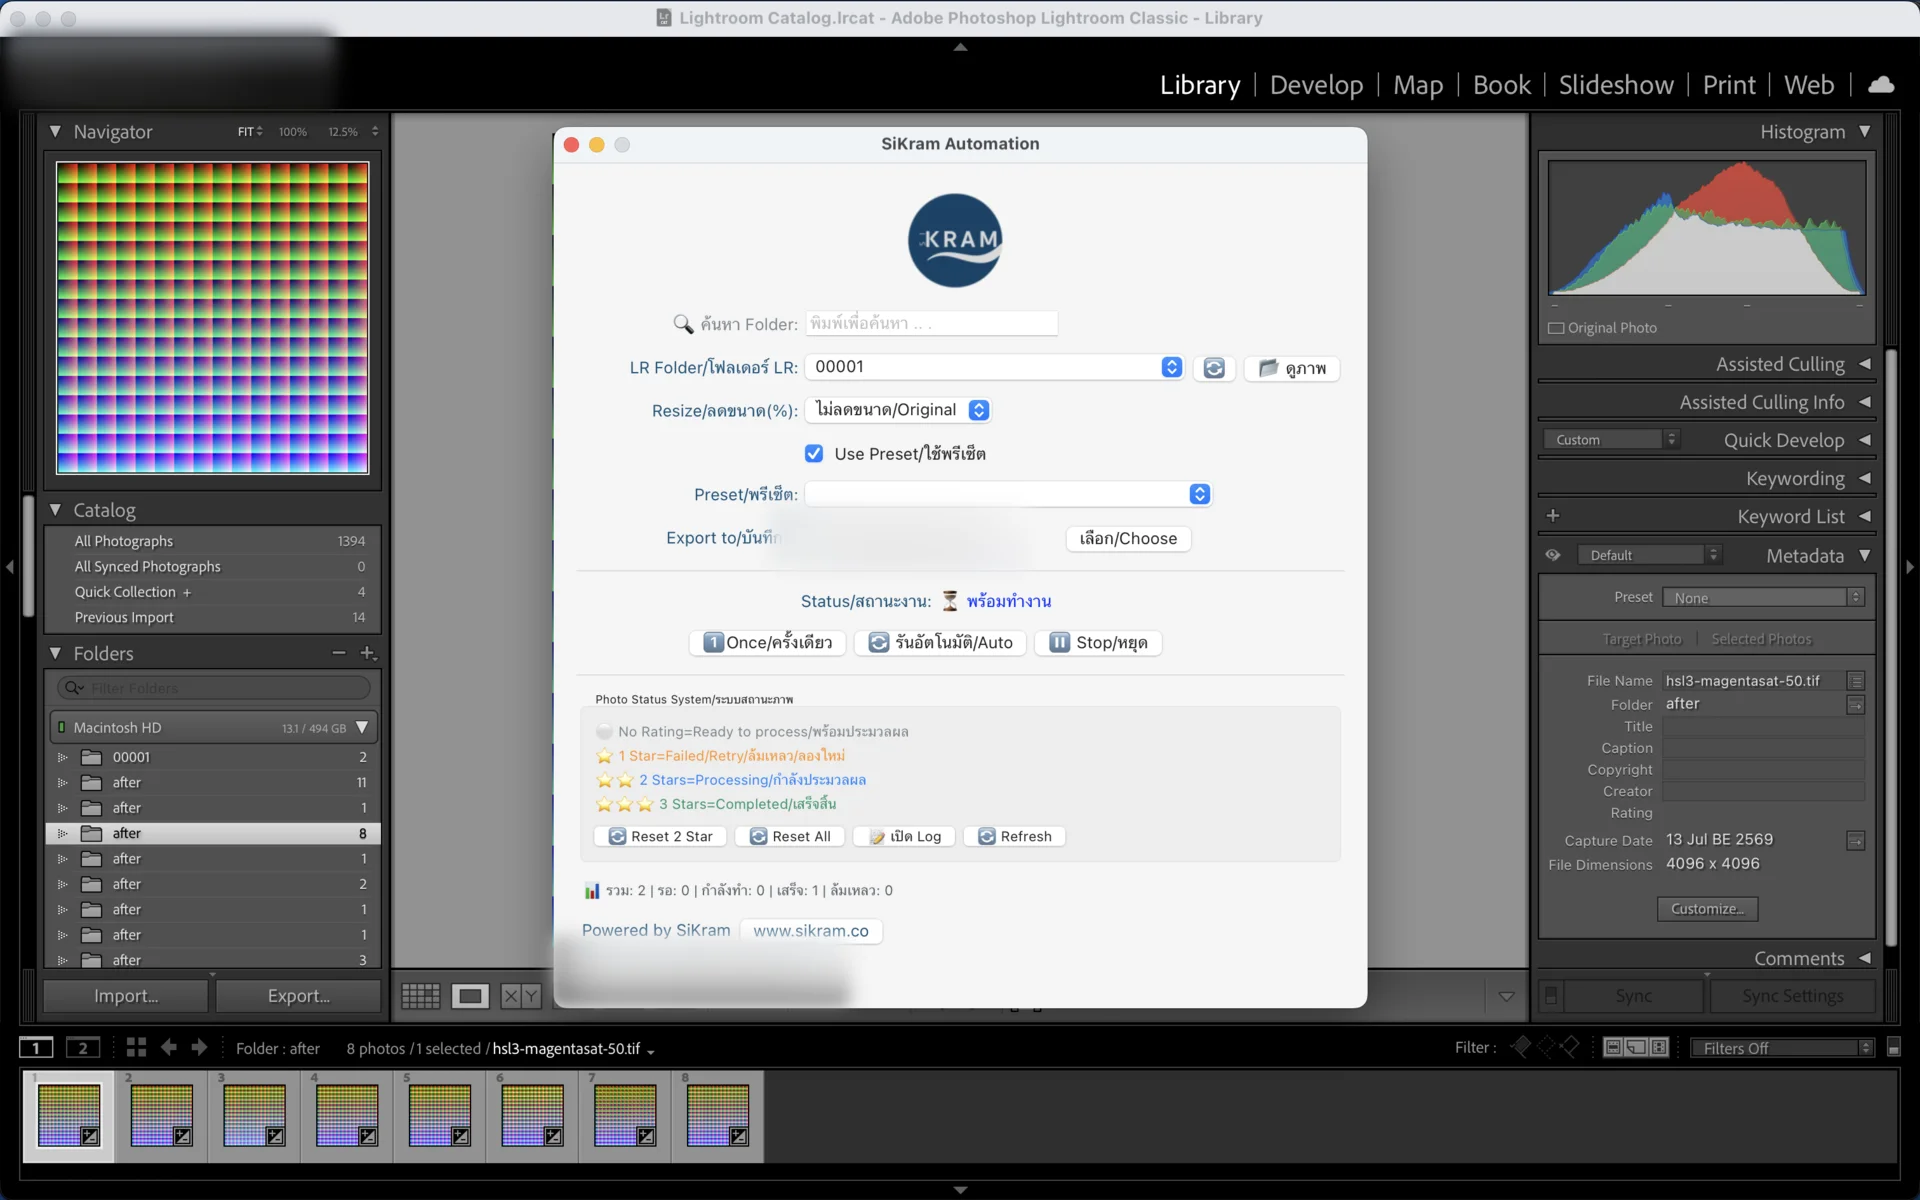Image resolution: width=1920 pixels, height=1200 pixels.
Task: Select Selected Photos metadata mode
Action: (x=1761, y=639)
